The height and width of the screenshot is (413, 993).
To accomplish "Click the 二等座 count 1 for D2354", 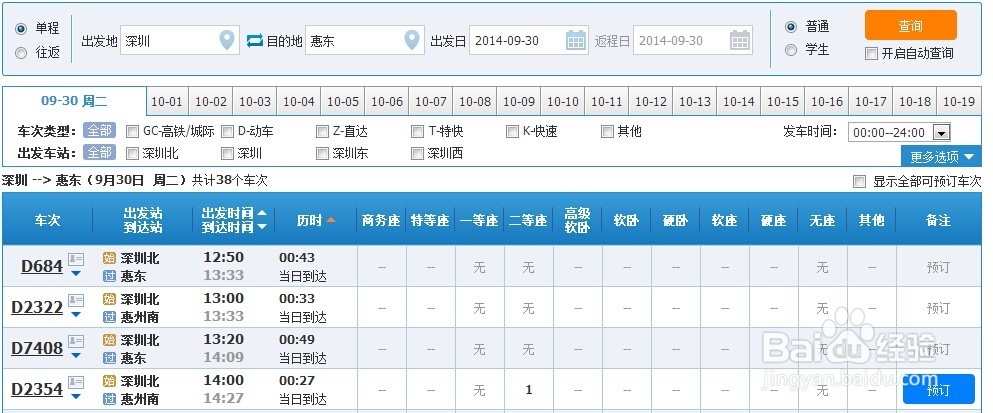I will (x=529, y=390).
